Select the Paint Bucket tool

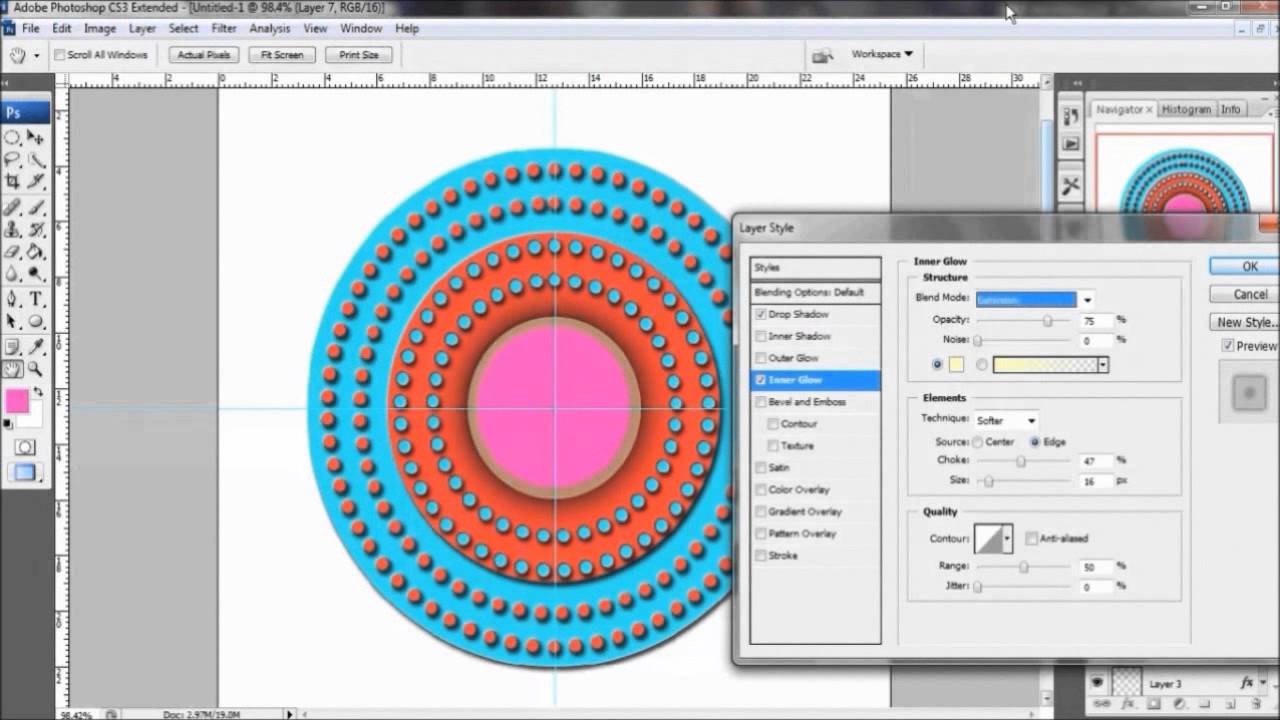point(36,252)
